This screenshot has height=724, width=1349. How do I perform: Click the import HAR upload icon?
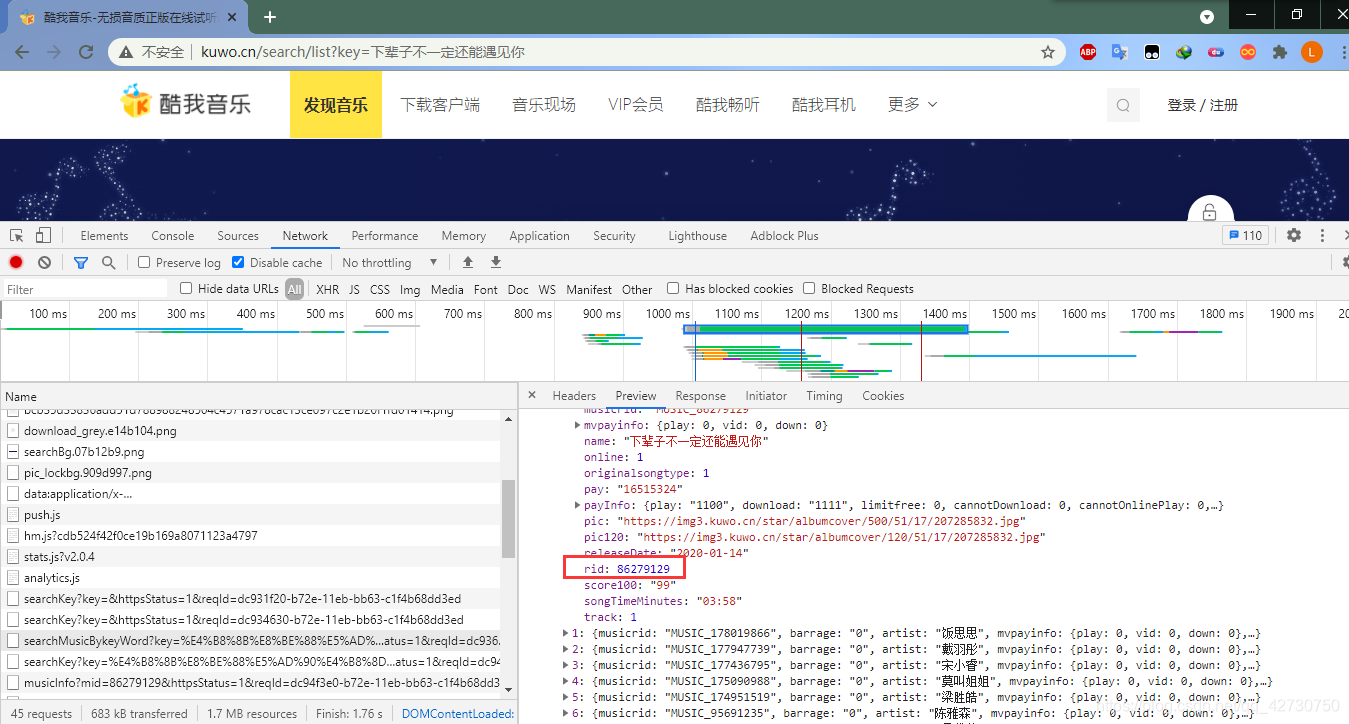tap(467, 262)
